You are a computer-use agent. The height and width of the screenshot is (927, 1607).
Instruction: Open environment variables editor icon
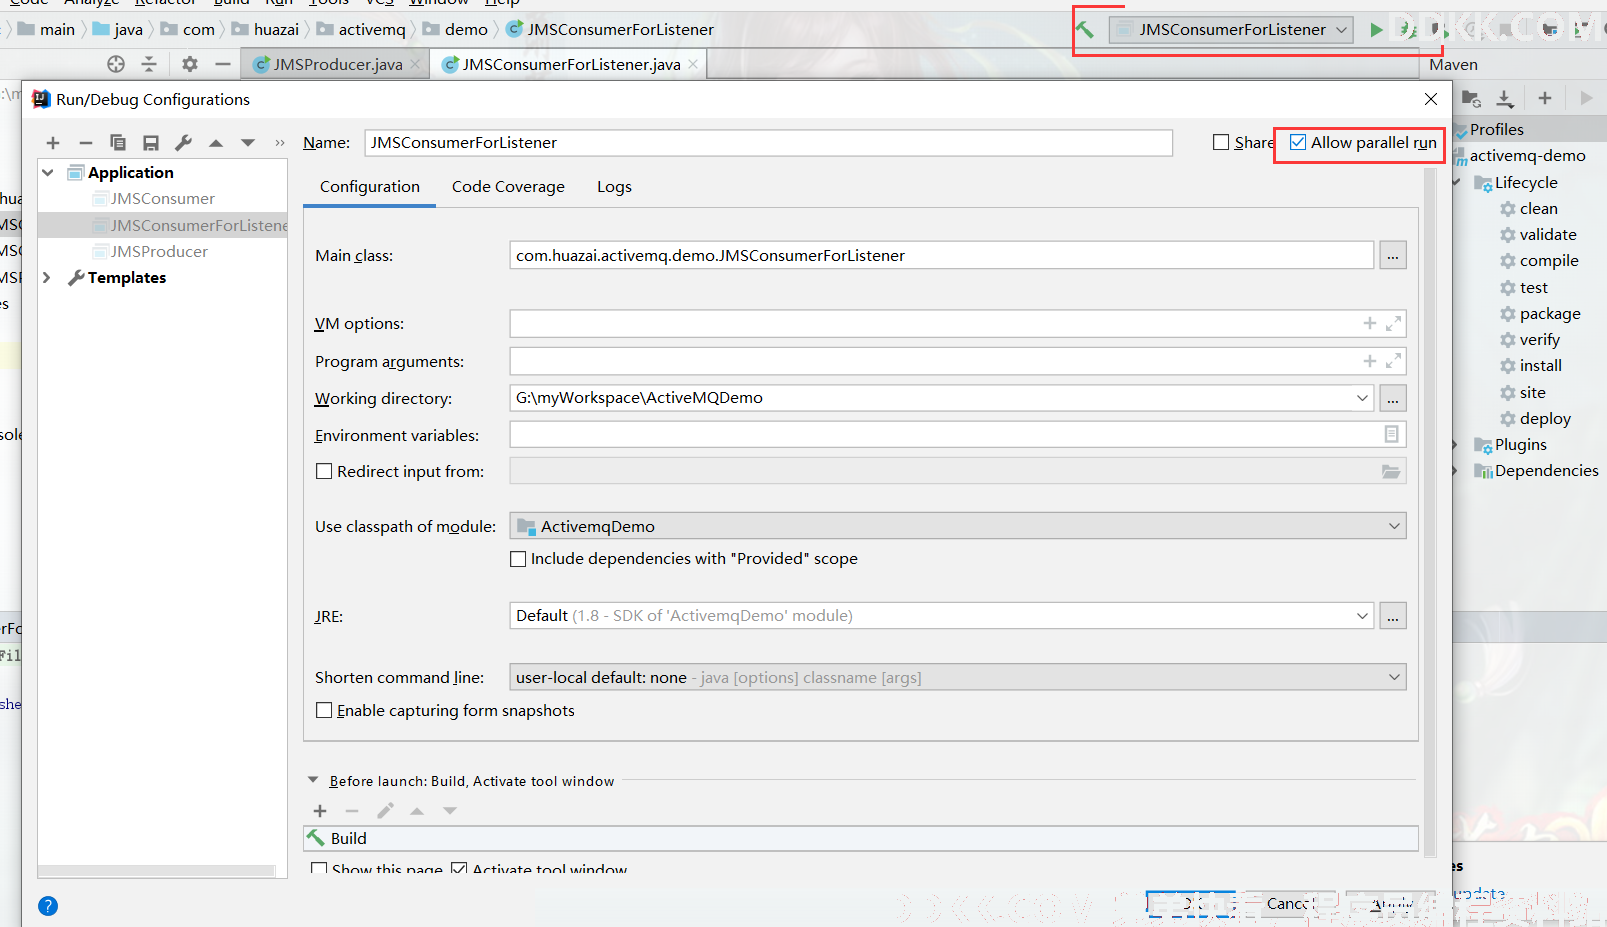click(1391, 434)
